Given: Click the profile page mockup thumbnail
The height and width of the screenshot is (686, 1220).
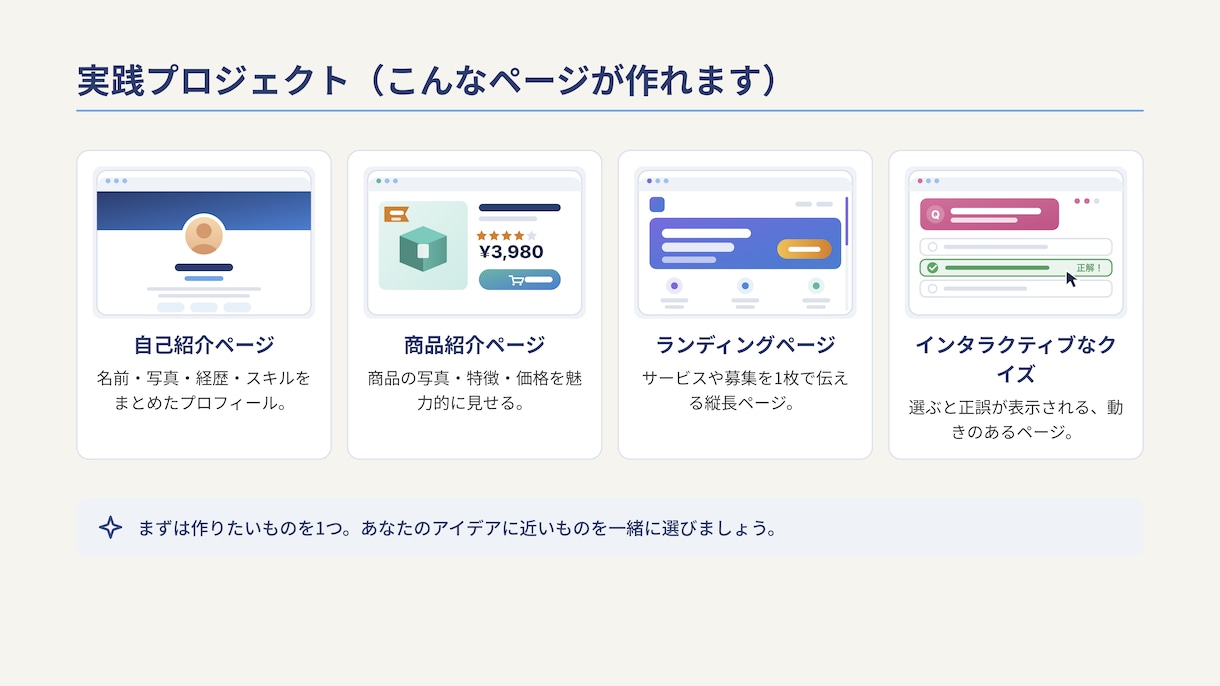Looking at the screenshot, I should pyautogui.click(x=204, y=243).
